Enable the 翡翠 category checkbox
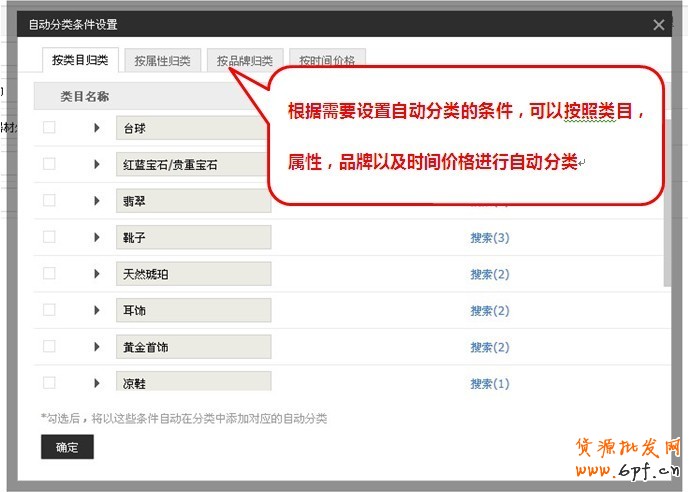The height and width of the screenshot is (492, 690). tap(49, 201)
